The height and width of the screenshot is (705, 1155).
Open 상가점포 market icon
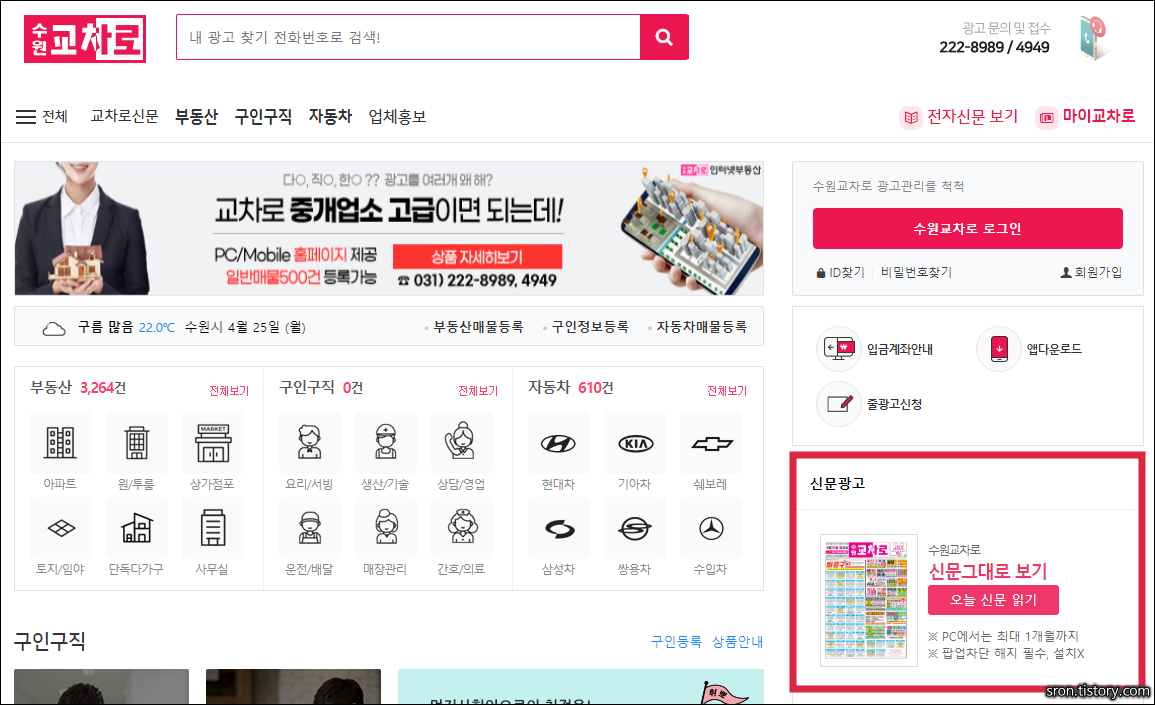tap(213, 443)
